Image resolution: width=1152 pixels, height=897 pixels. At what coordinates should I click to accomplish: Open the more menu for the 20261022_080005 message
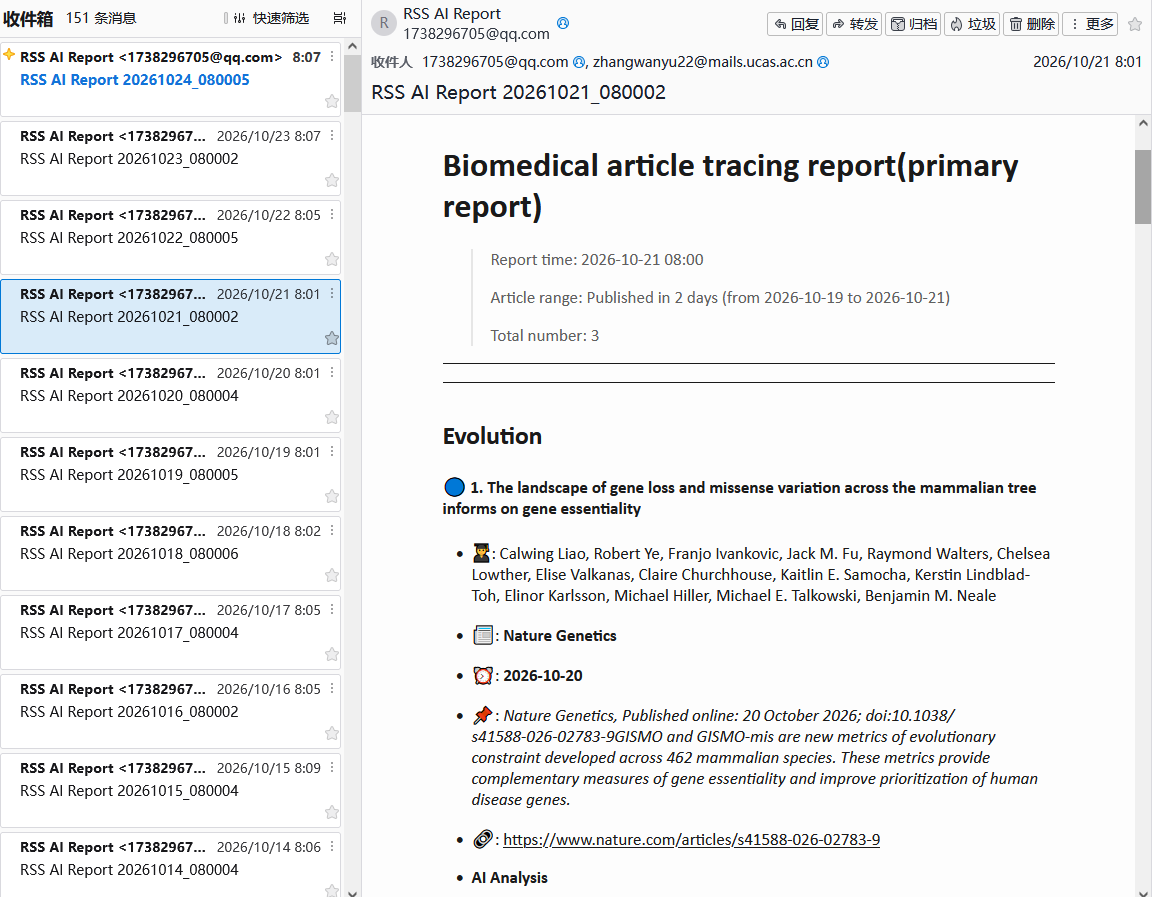click(x=332, y=215)
